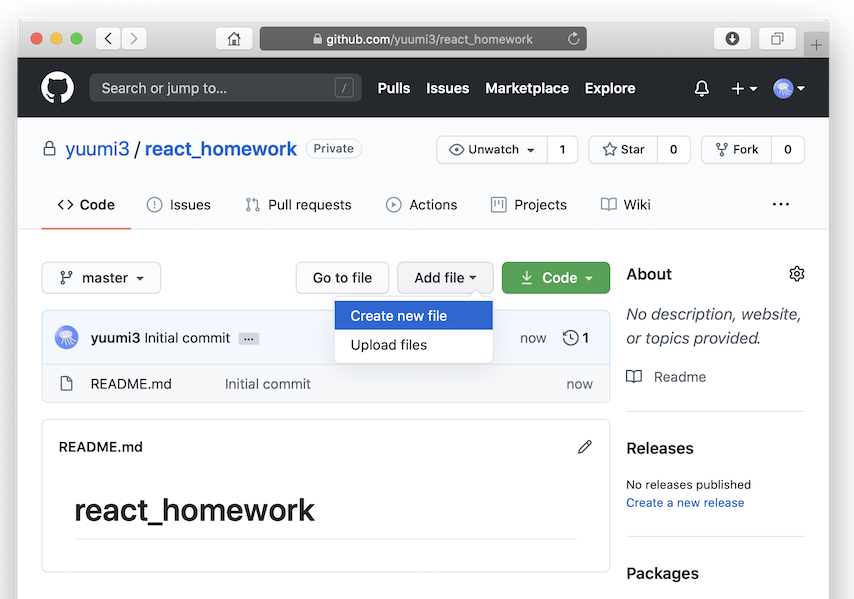Open the user avatar menu

(789, 88)
